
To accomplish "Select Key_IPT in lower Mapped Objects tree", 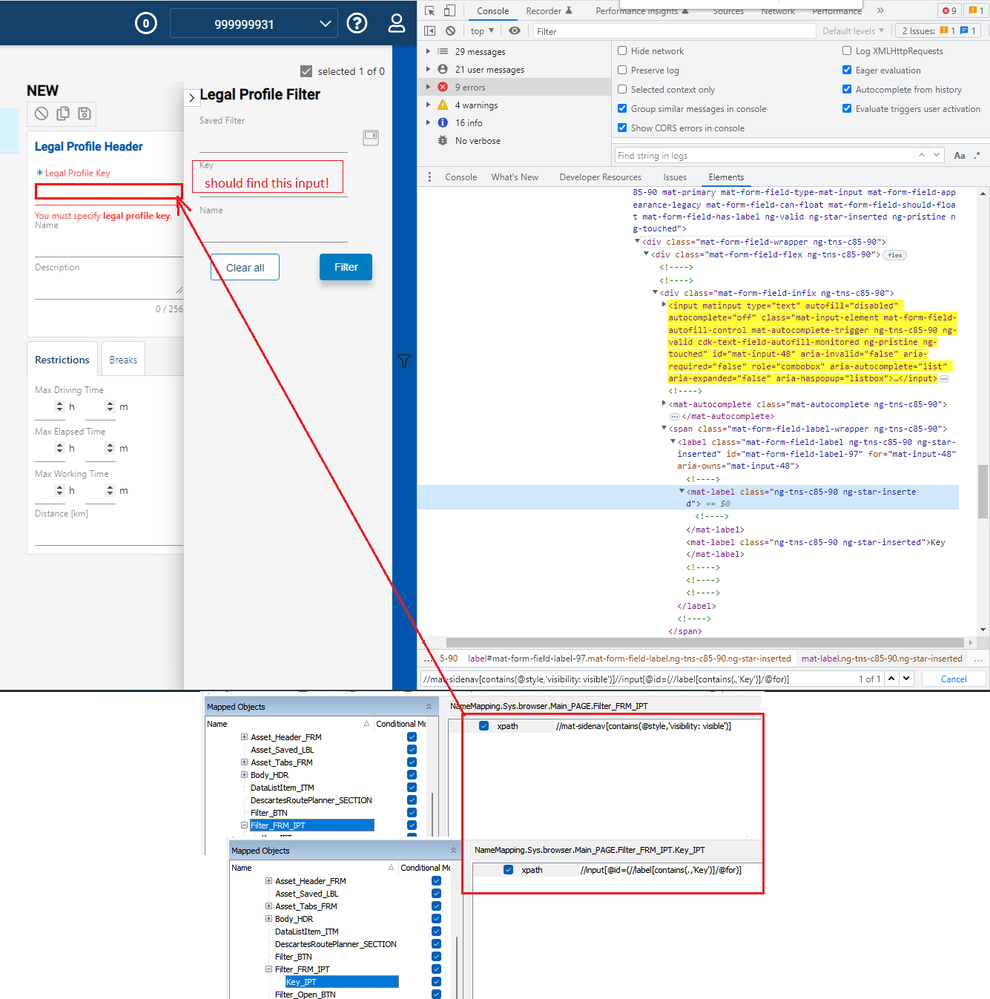I will 341,982.
